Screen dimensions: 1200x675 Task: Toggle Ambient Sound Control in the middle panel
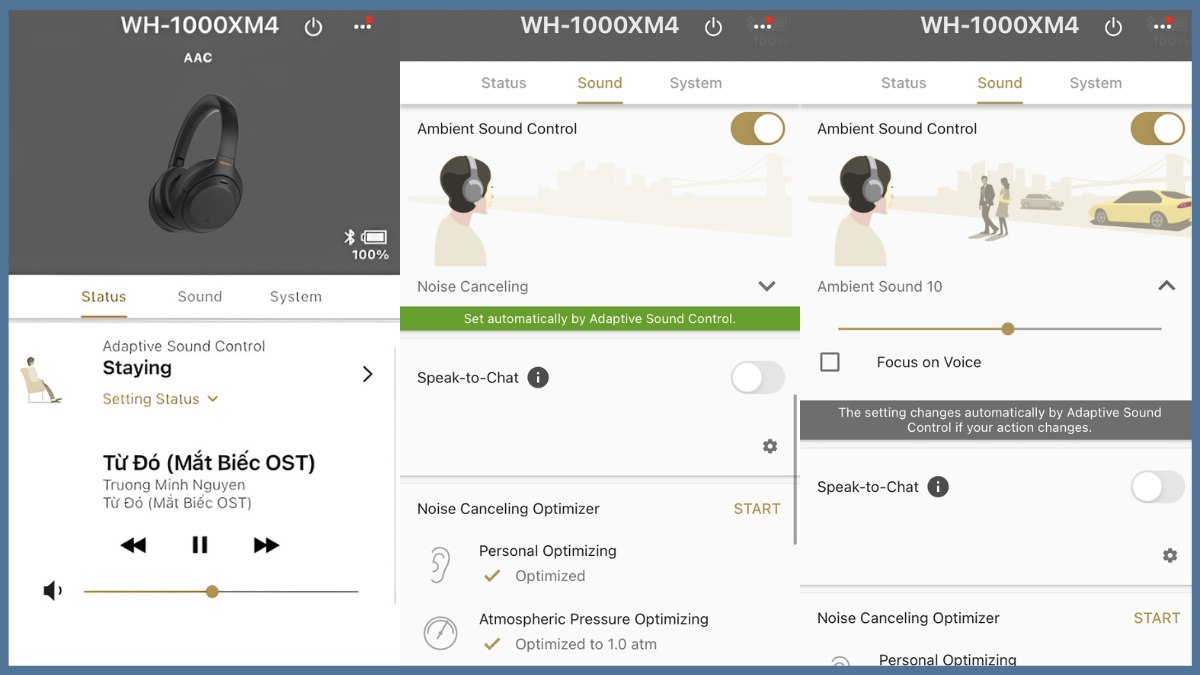[x=758, y=128]
